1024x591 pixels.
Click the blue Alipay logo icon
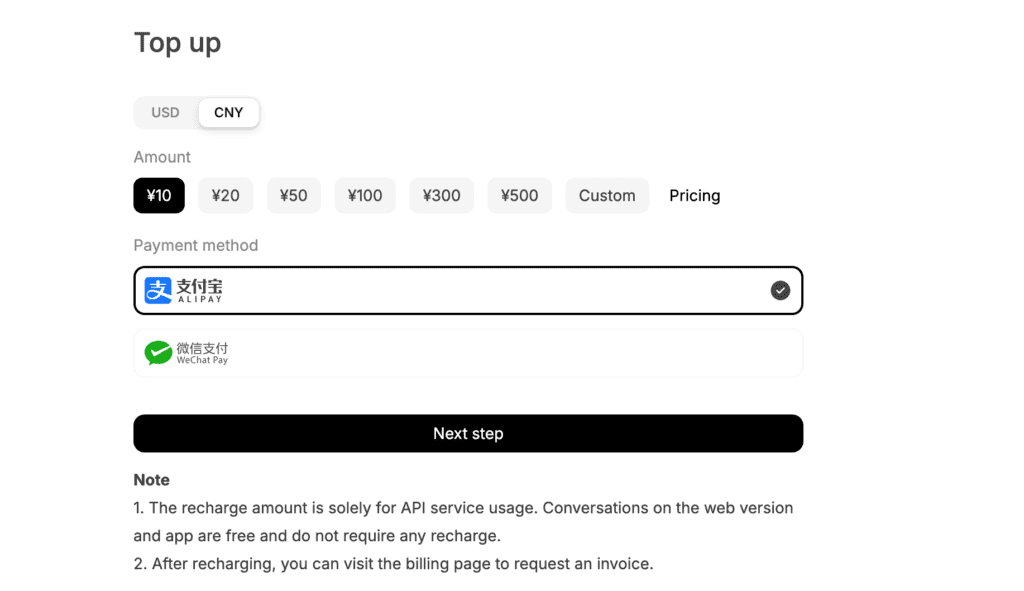[158, 290]
